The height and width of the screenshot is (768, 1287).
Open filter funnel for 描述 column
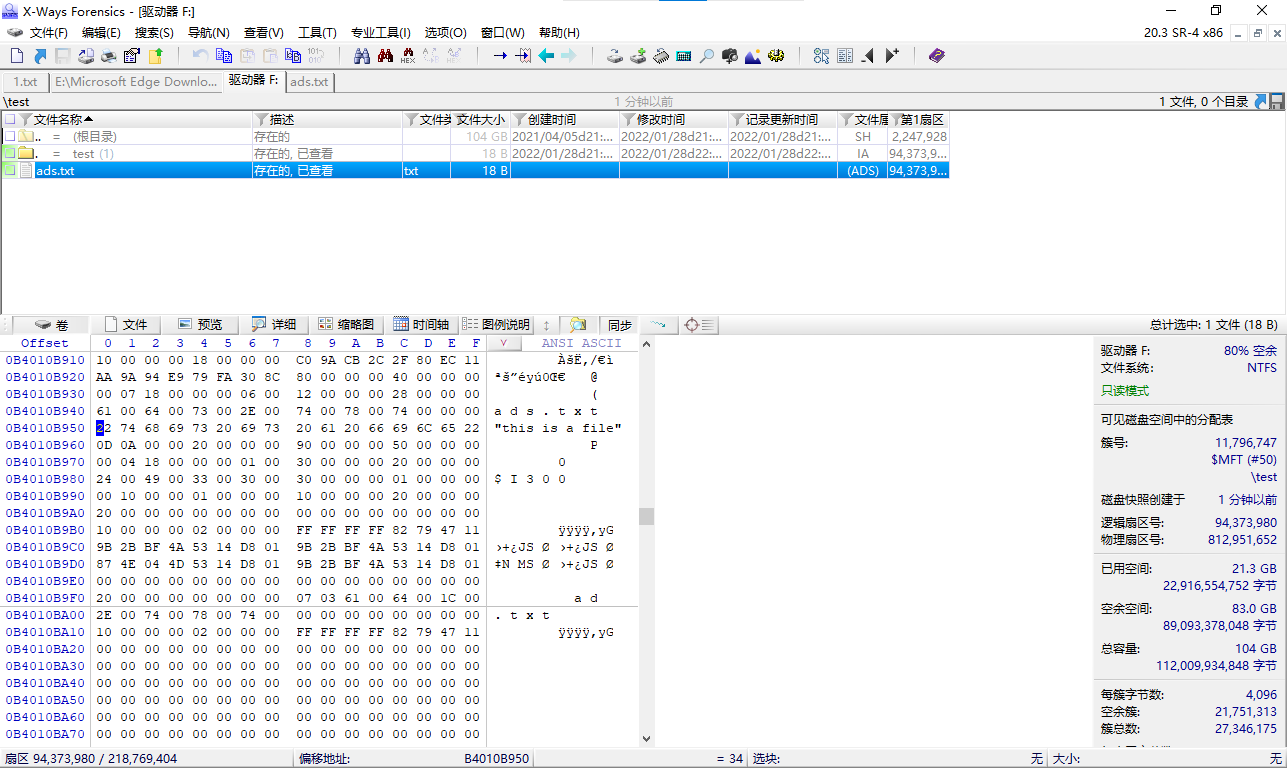pos(262,119)
